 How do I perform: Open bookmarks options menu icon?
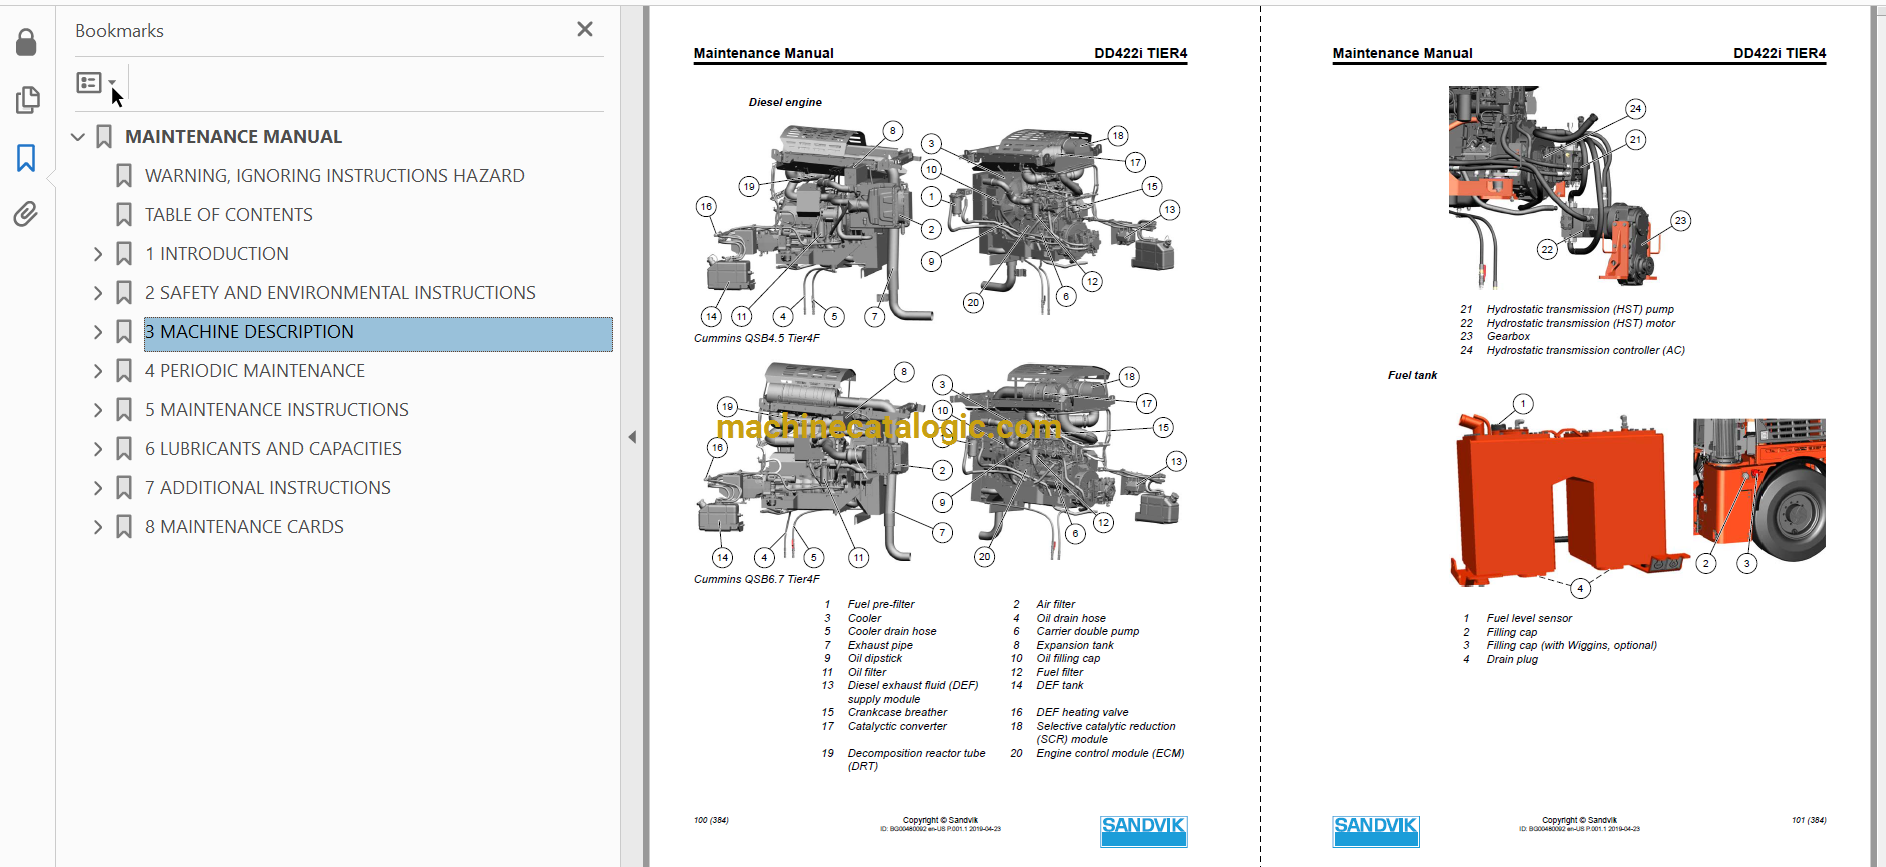(96, 83)
